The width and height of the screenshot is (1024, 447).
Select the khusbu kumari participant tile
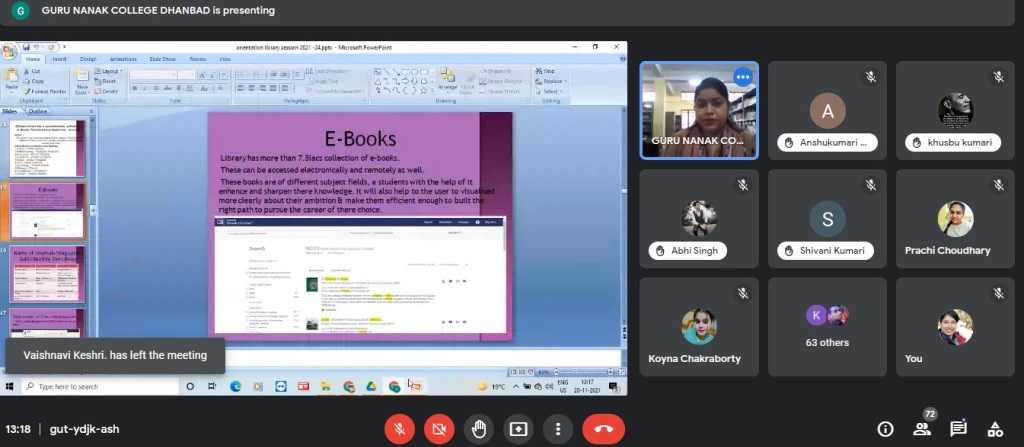click(x=955, y=110)
